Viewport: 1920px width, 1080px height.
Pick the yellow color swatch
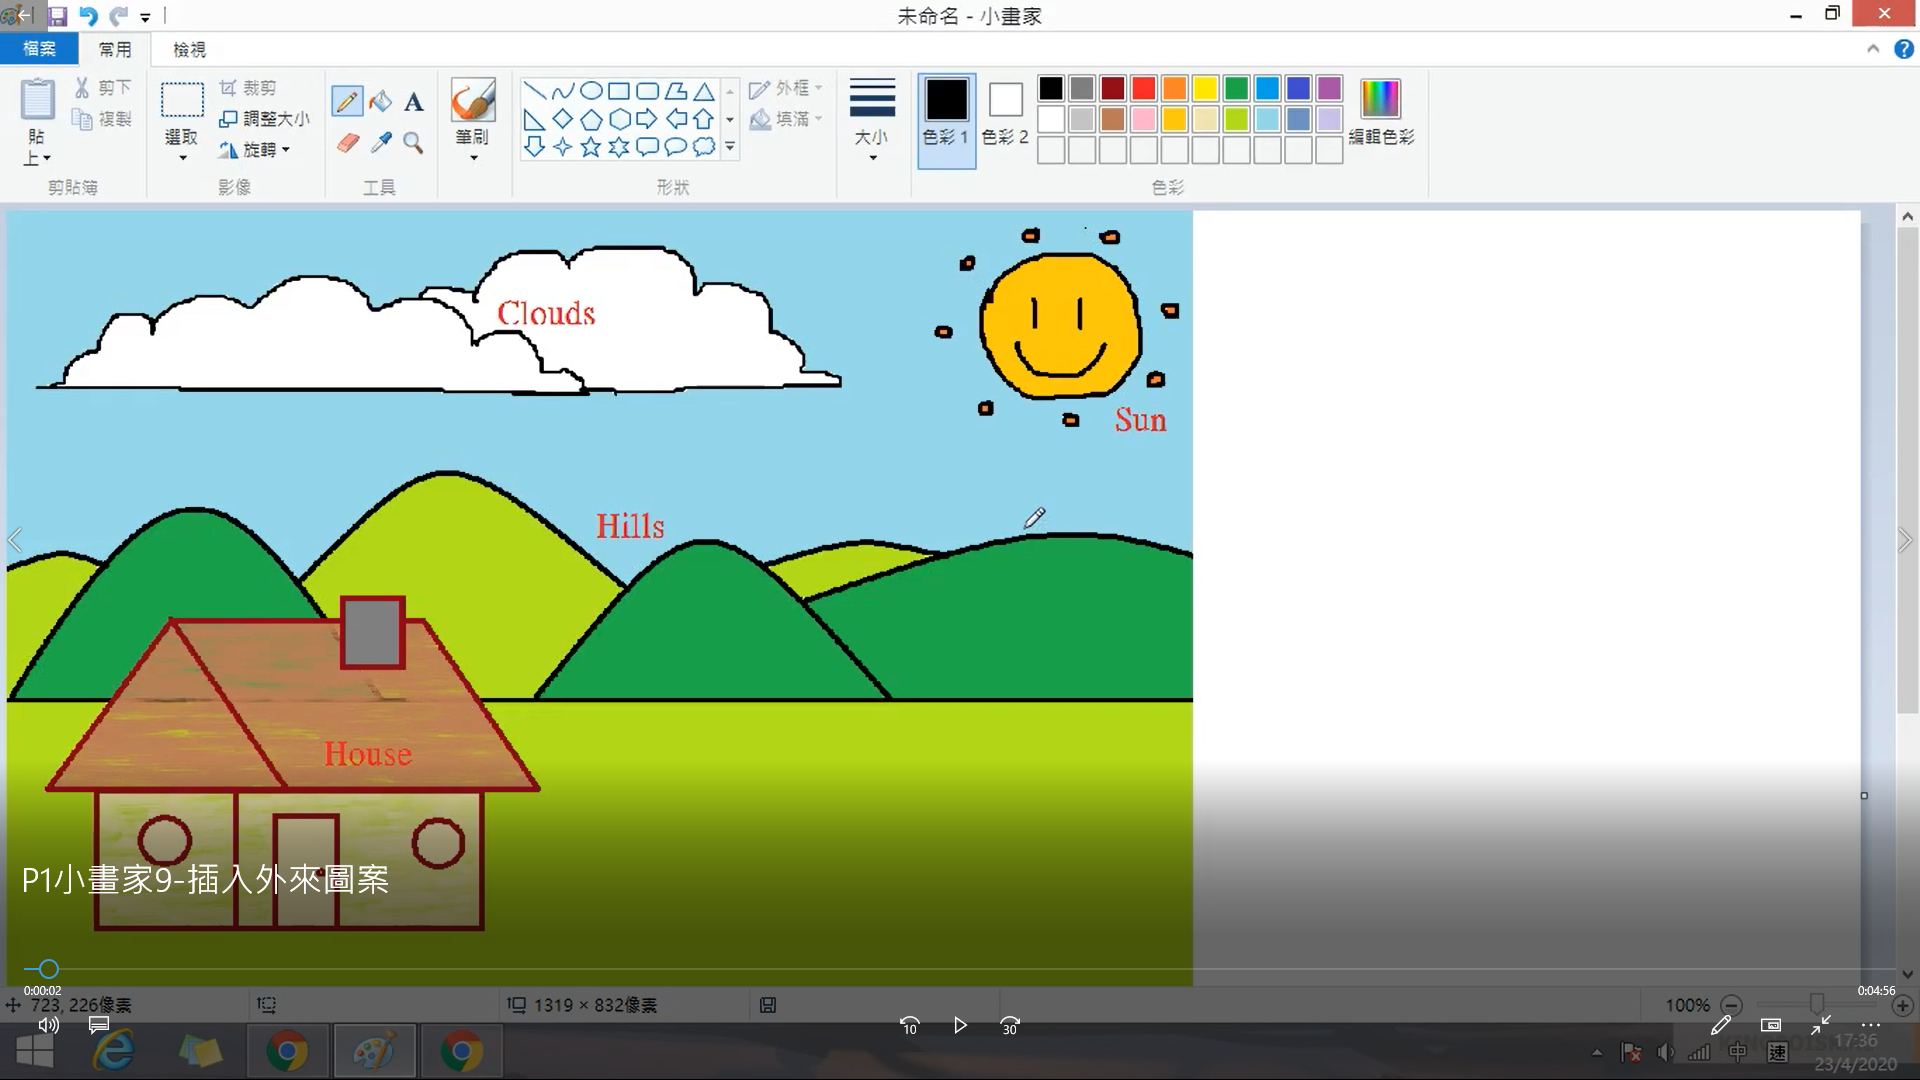pos(1206,88)
